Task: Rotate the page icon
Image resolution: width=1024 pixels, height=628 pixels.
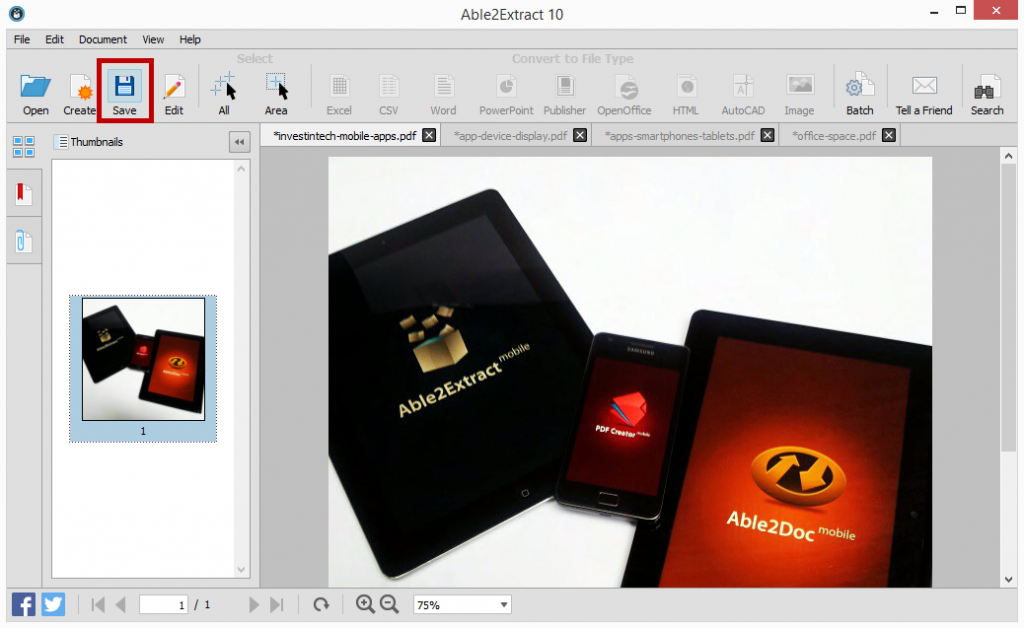Action: pos(321,605)
